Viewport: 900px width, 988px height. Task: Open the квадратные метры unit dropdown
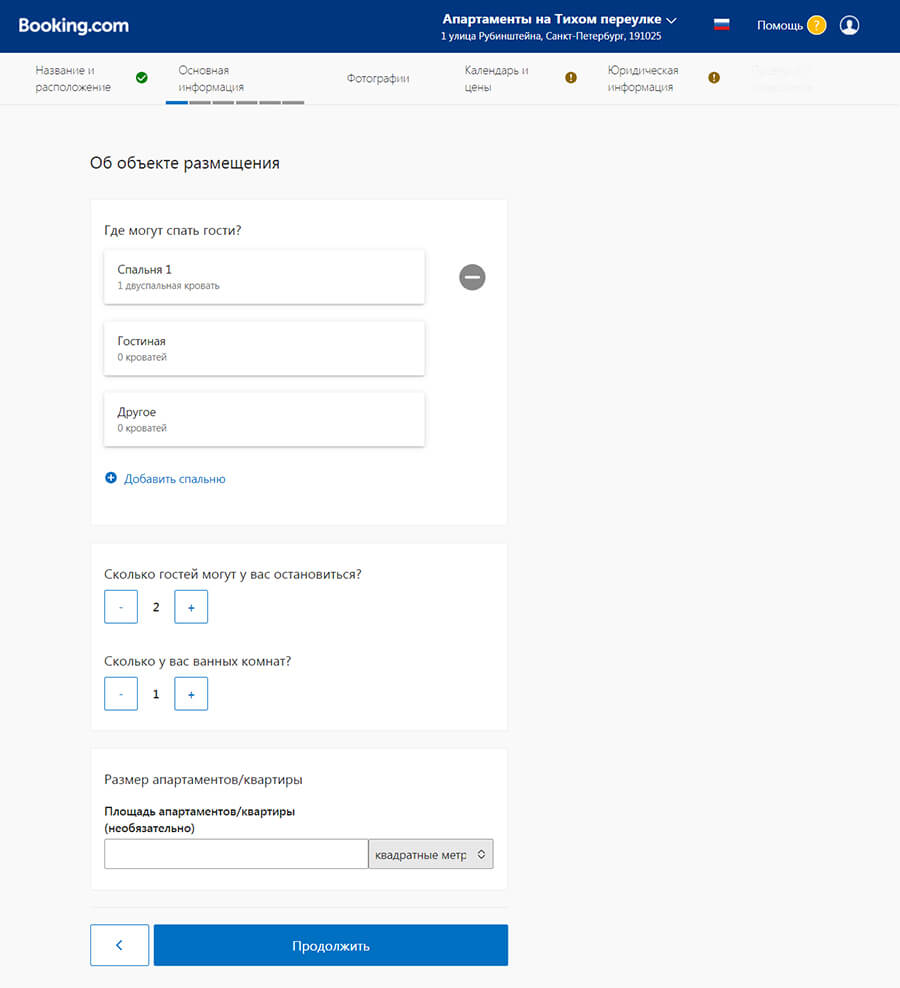coord(430,854)
